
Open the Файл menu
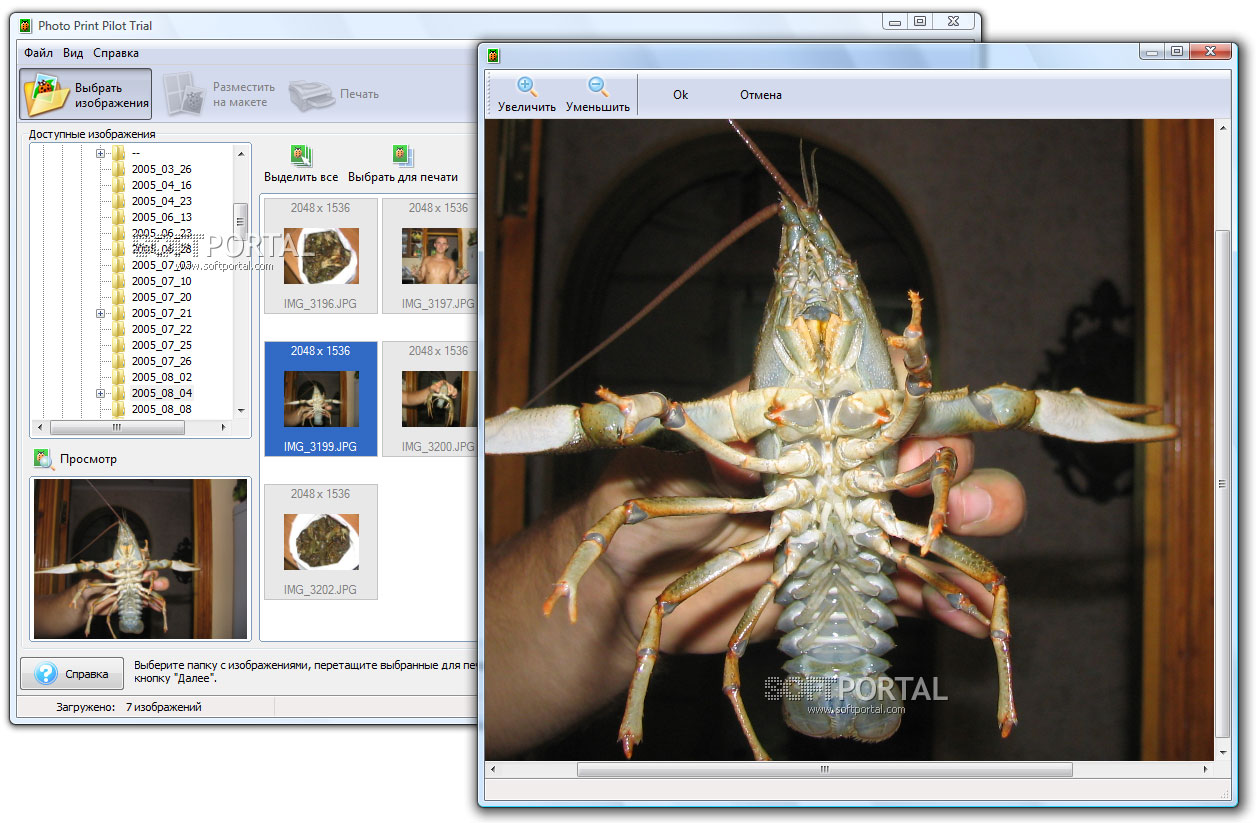(x=39, y=53)
